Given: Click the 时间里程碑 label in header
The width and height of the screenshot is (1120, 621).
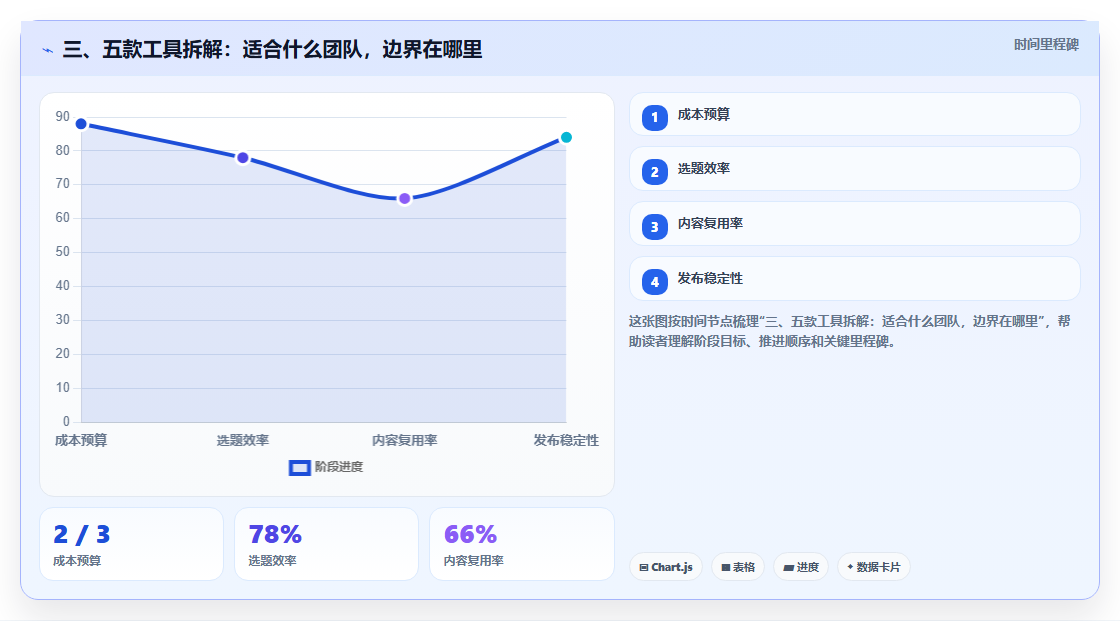Looking at the screenshot, I should click(1046, 45).
